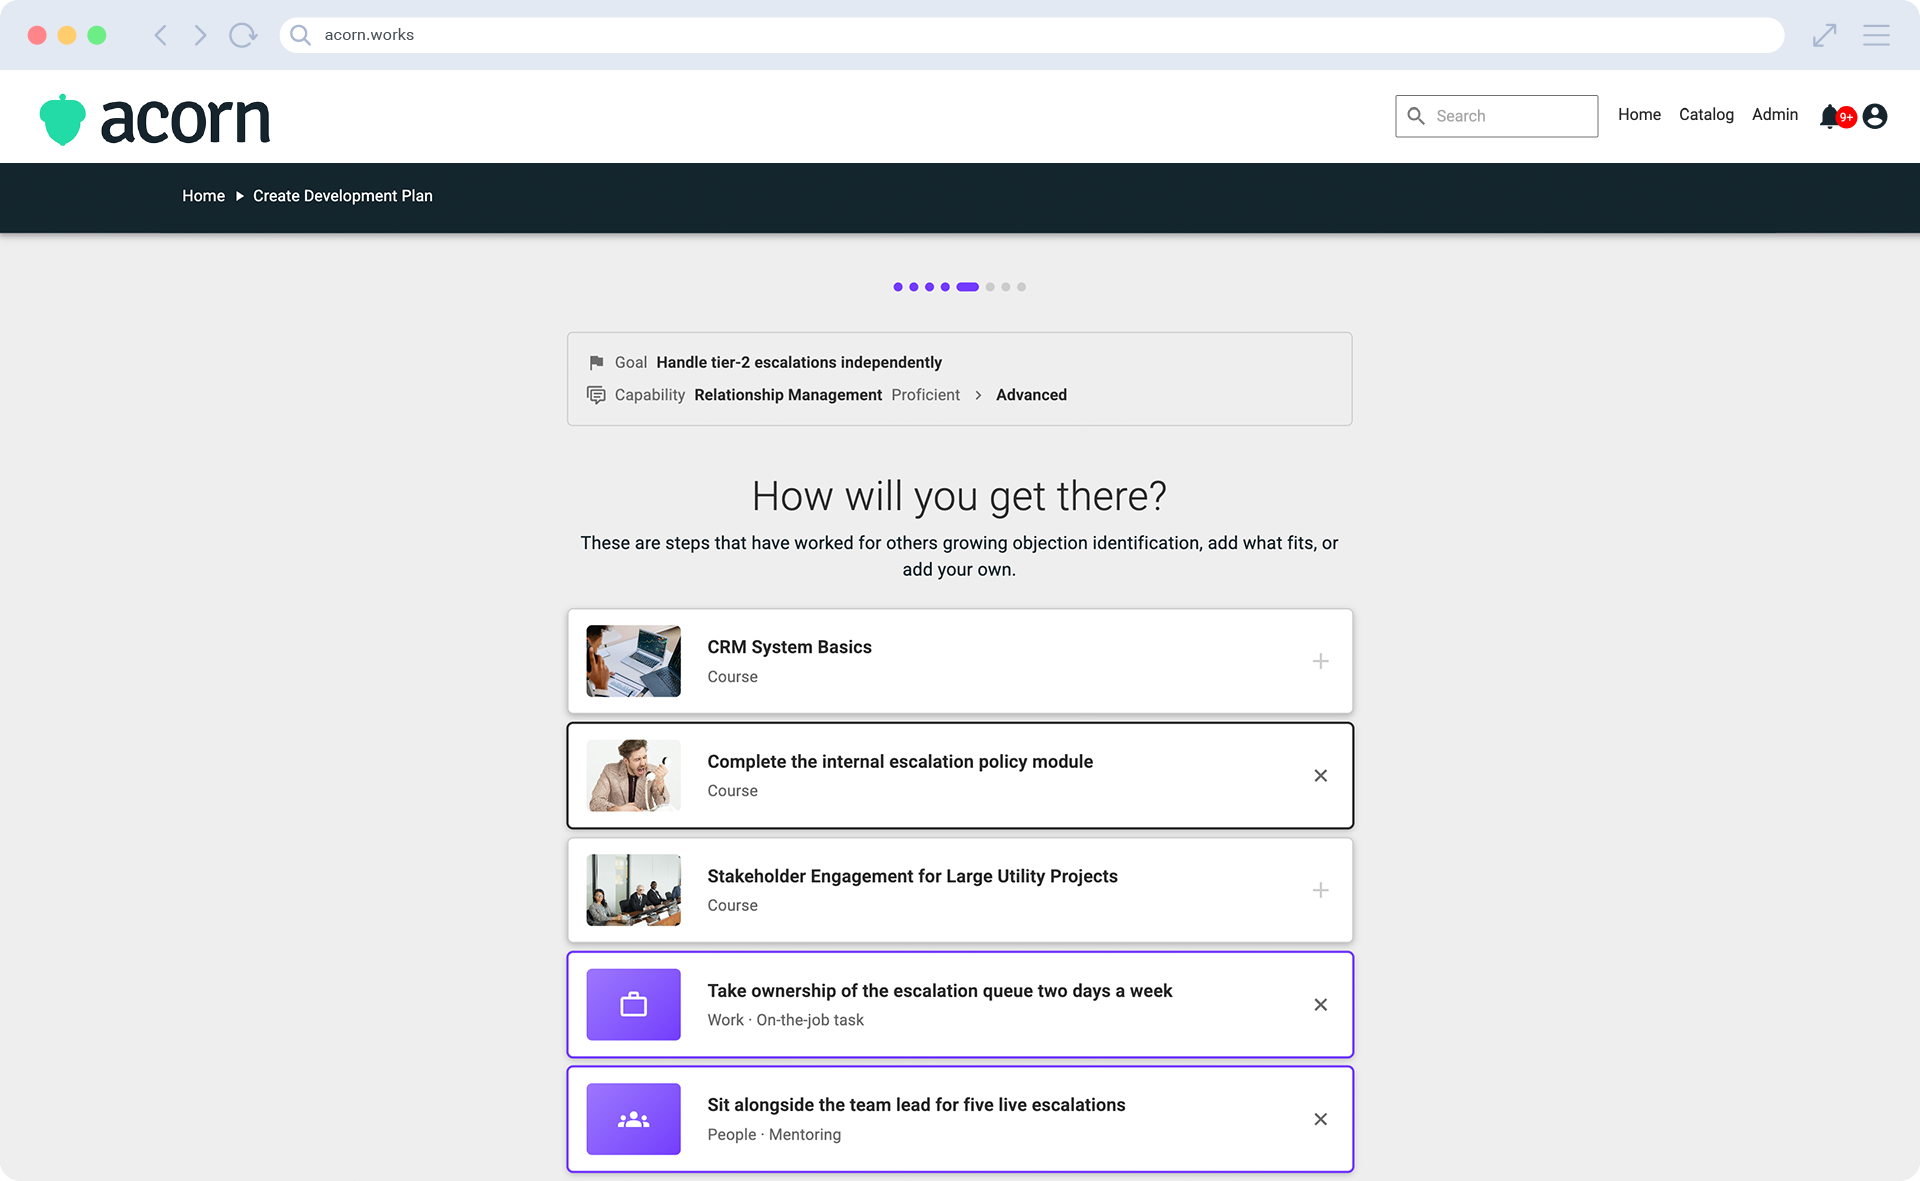Expand the browser window with arrow icon
The image size is (1920, 1181).
1824,35
